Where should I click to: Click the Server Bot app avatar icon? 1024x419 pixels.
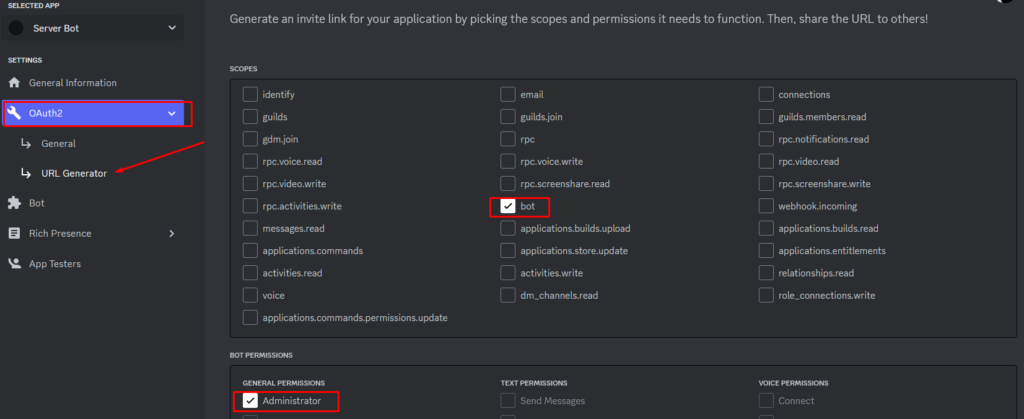click(x=16, y=28)
